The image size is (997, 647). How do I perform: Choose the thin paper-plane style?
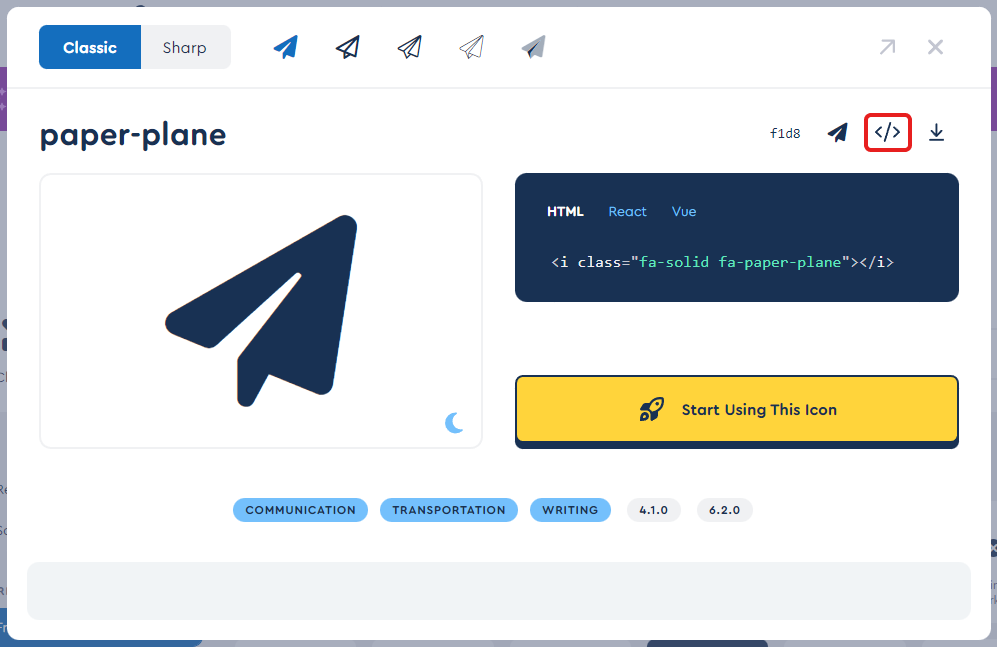click(472, 47)
